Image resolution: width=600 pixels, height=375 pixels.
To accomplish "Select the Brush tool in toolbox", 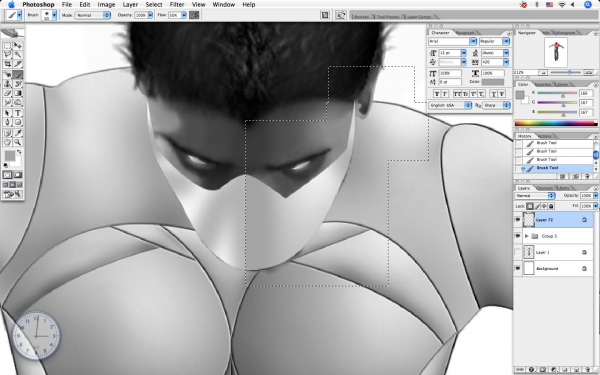I will (x=18, y=75).
